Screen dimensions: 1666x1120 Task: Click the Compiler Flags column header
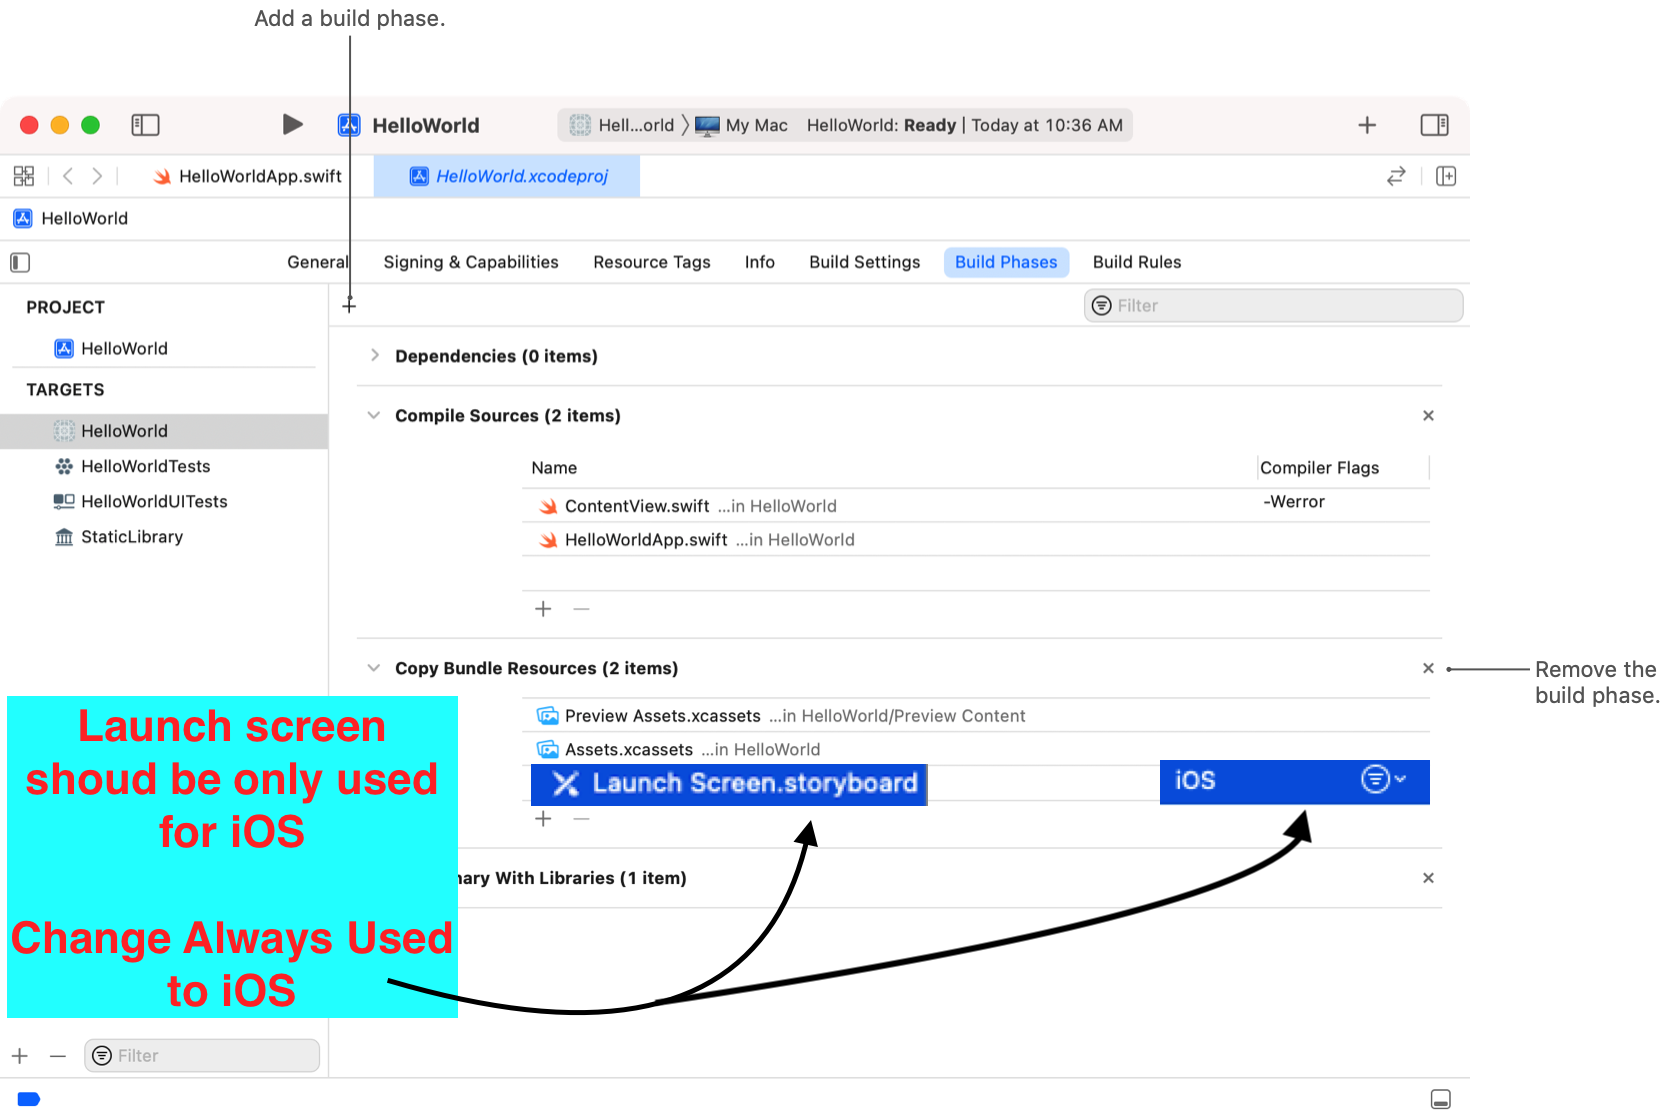[x=1319, y=468]
